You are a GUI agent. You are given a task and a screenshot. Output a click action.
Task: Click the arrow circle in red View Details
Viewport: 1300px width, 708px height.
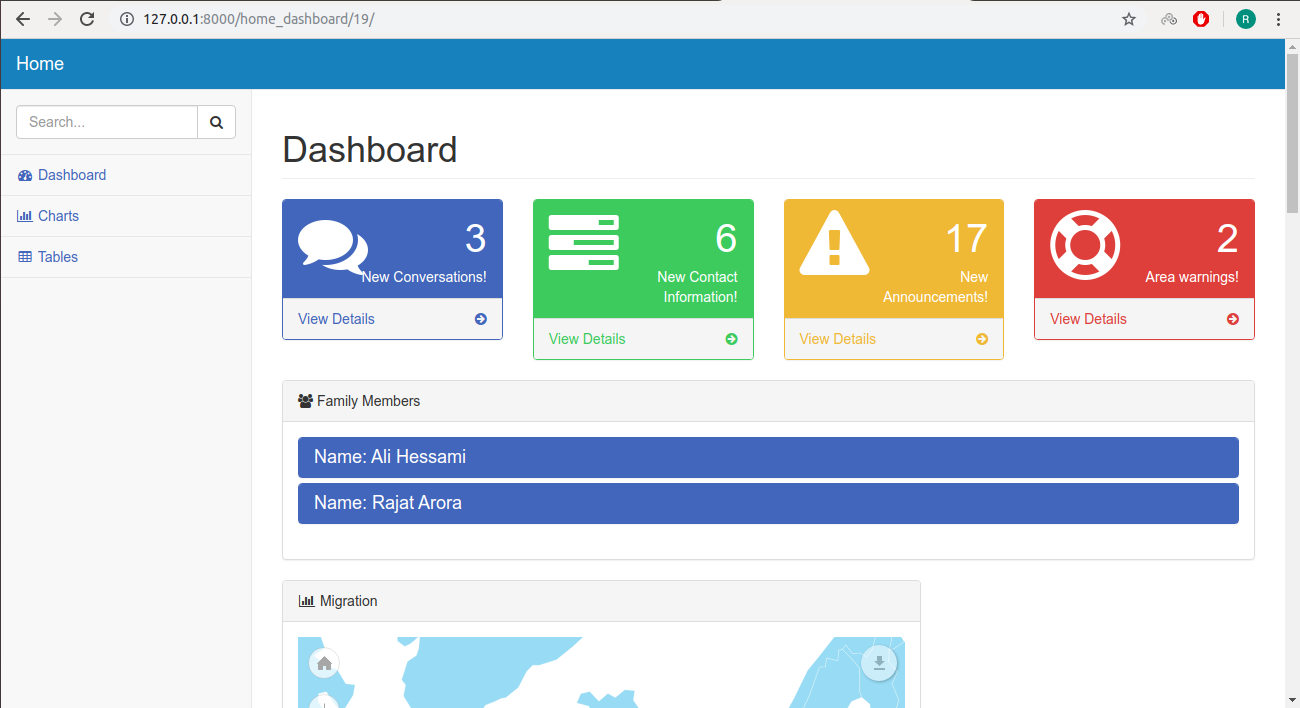[x=1233, y=319]
